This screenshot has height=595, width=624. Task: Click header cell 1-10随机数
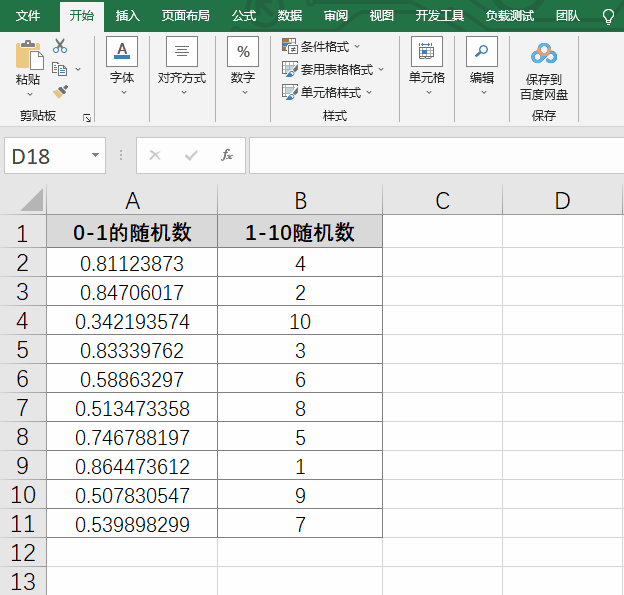tap(300, 232)
